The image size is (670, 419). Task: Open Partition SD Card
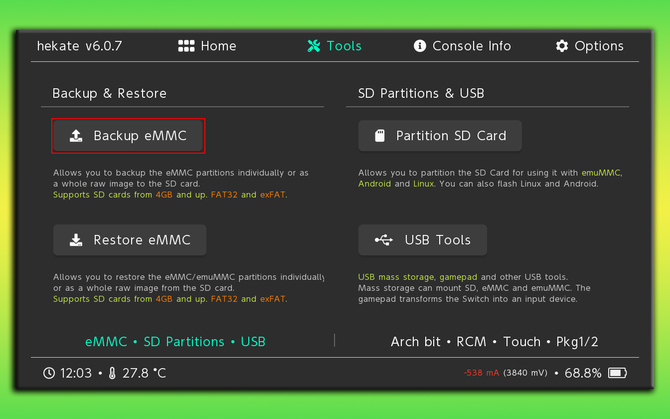click(440, 136)
